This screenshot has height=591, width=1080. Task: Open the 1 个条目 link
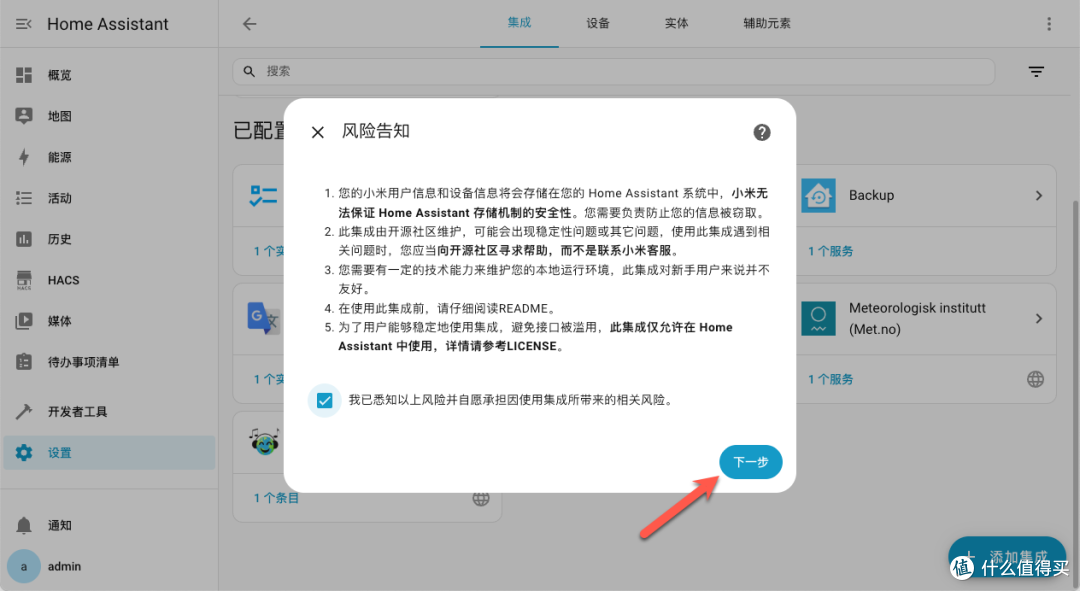(x=276, y=498)
